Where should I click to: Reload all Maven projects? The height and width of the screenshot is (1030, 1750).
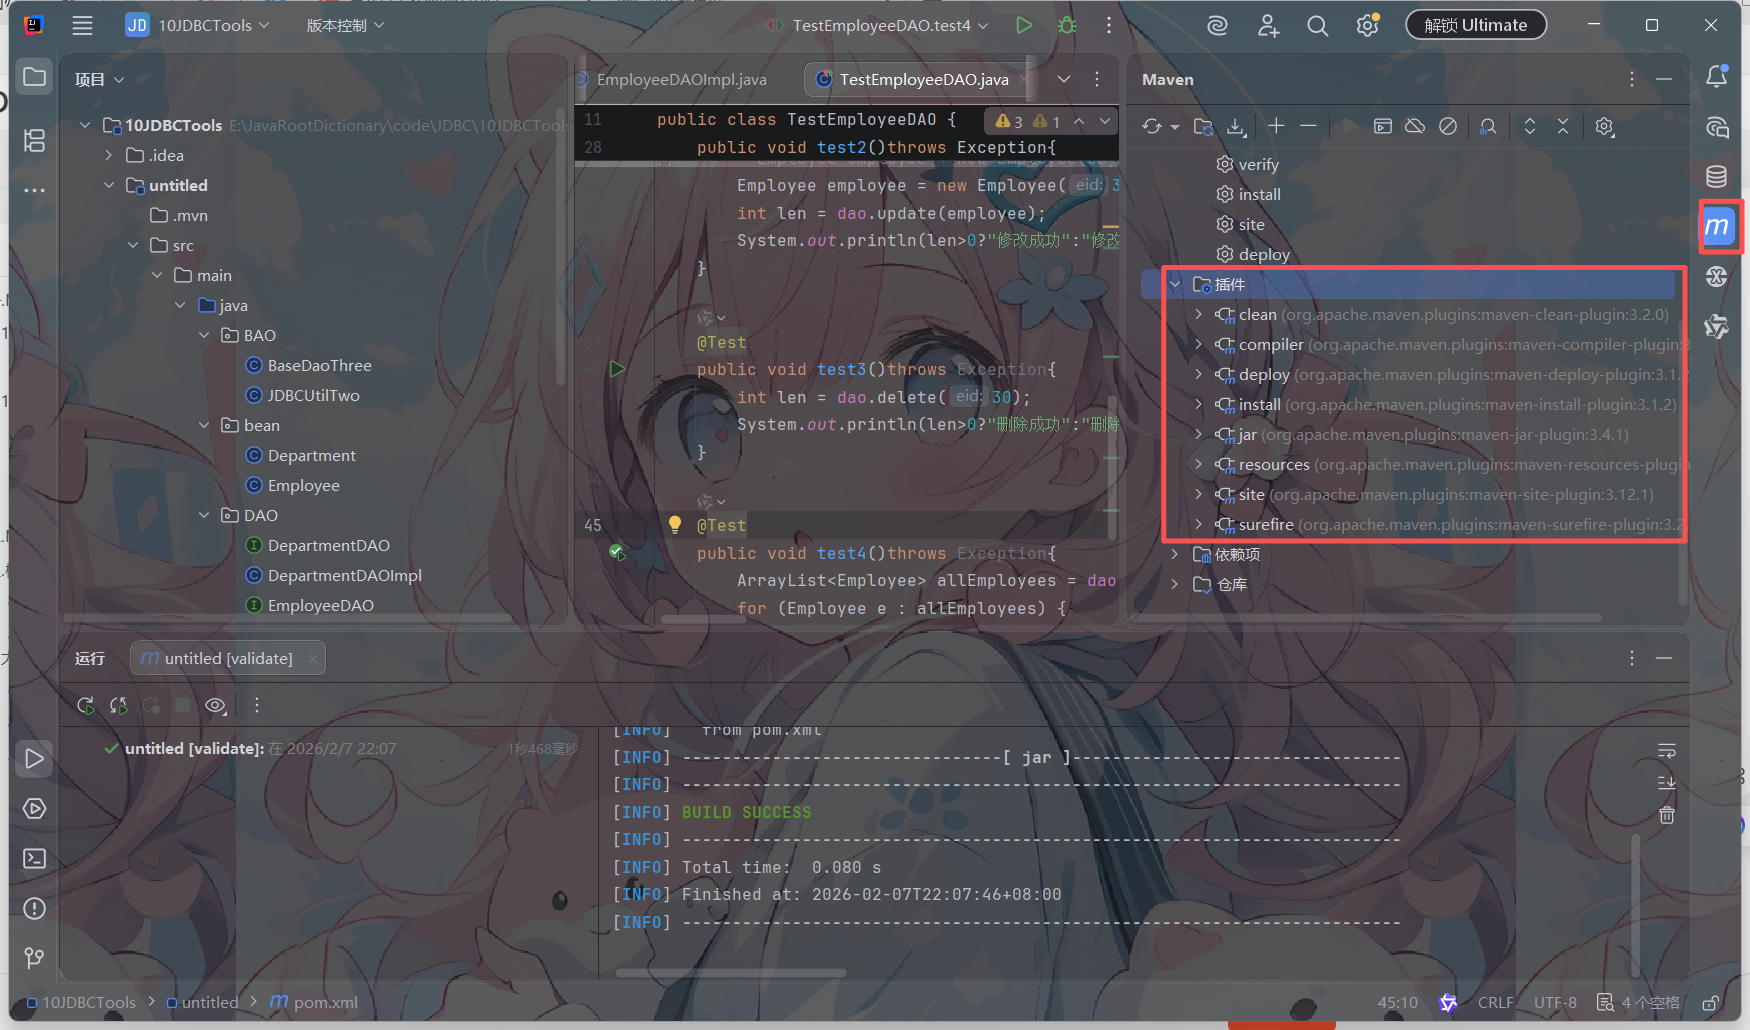coord(1153,127)
